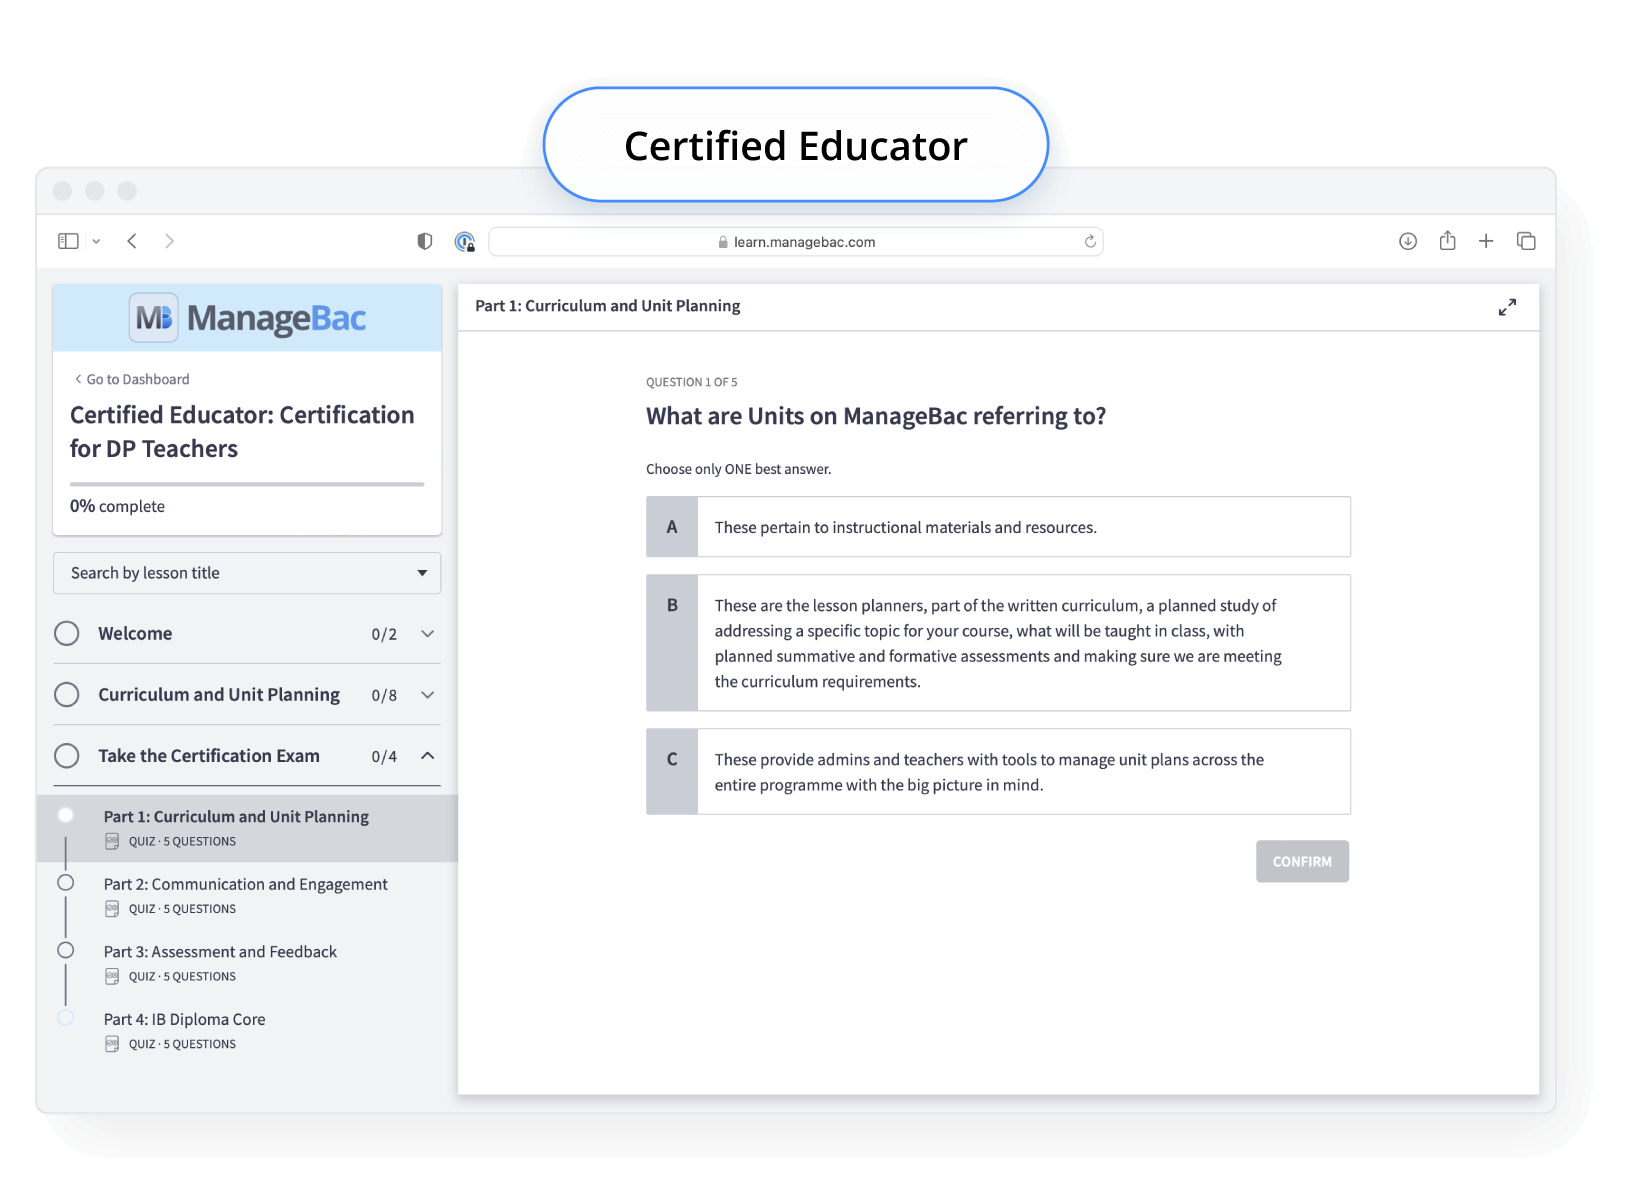1649x1201 pixels.
Task: Open the sidebar options chevron in the toolbar
Action: click(x=96, y=242)
